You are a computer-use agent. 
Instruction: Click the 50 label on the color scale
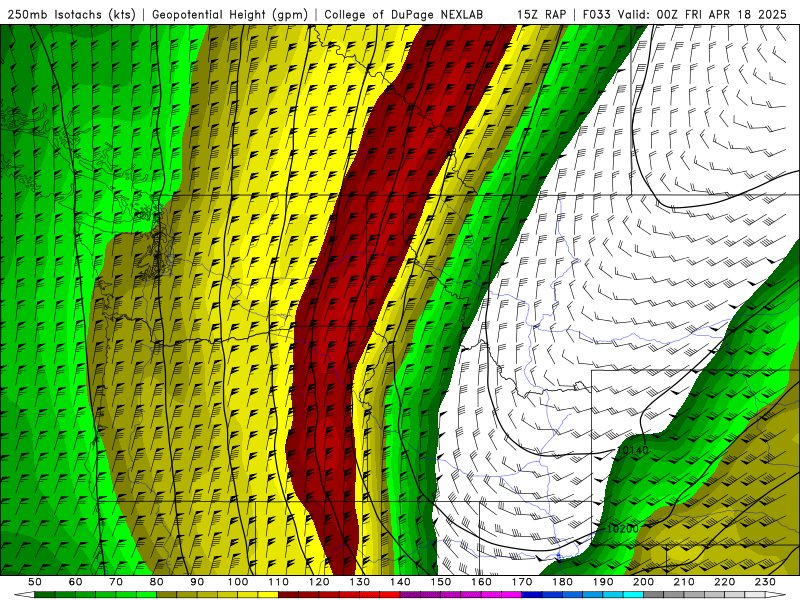coord(35,582)
